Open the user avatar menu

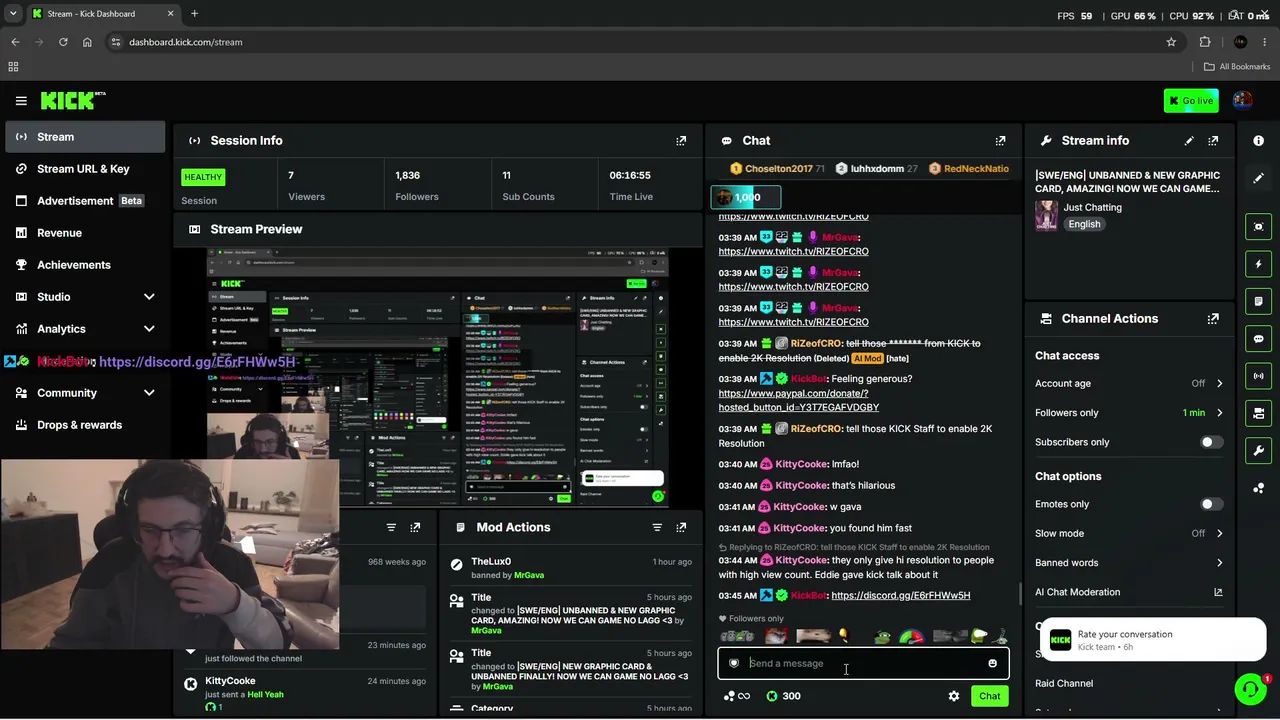pos(1242,100)
